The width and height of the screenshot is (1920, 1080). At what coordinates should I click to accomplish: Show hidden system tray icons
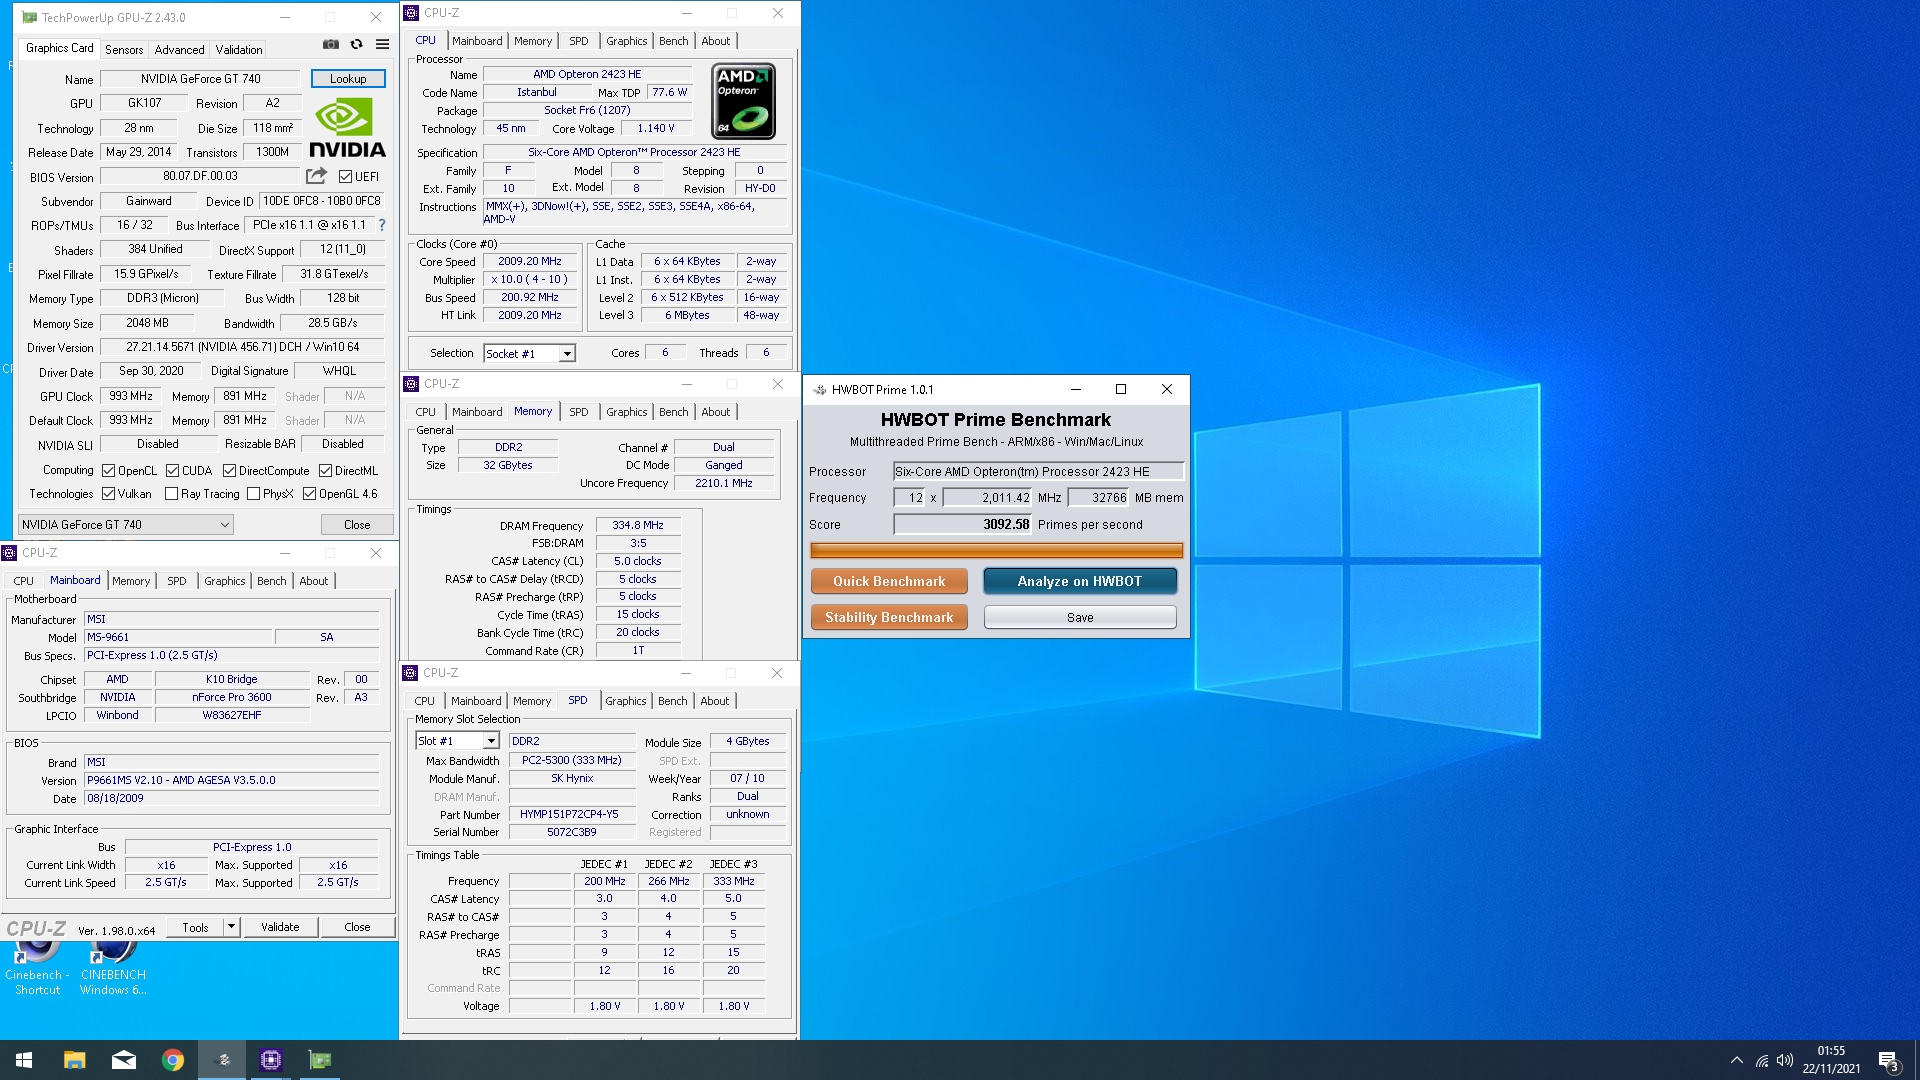tap(1736, 1060)
